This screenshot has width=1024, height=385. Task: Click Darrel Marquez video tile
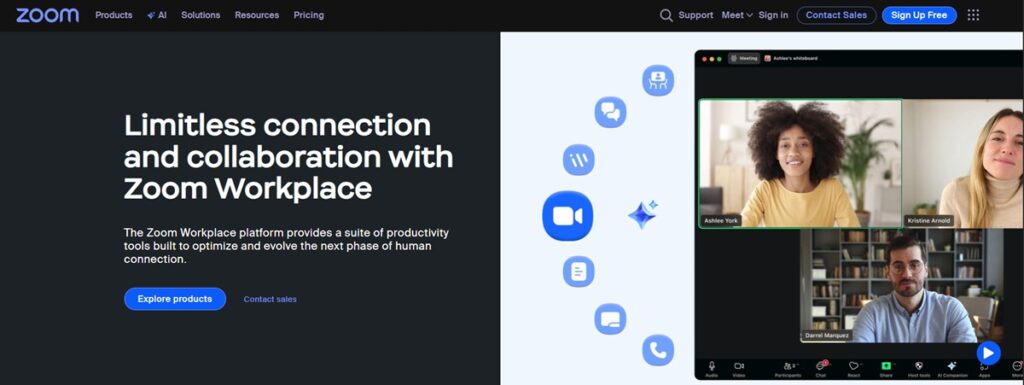point(901,286)
